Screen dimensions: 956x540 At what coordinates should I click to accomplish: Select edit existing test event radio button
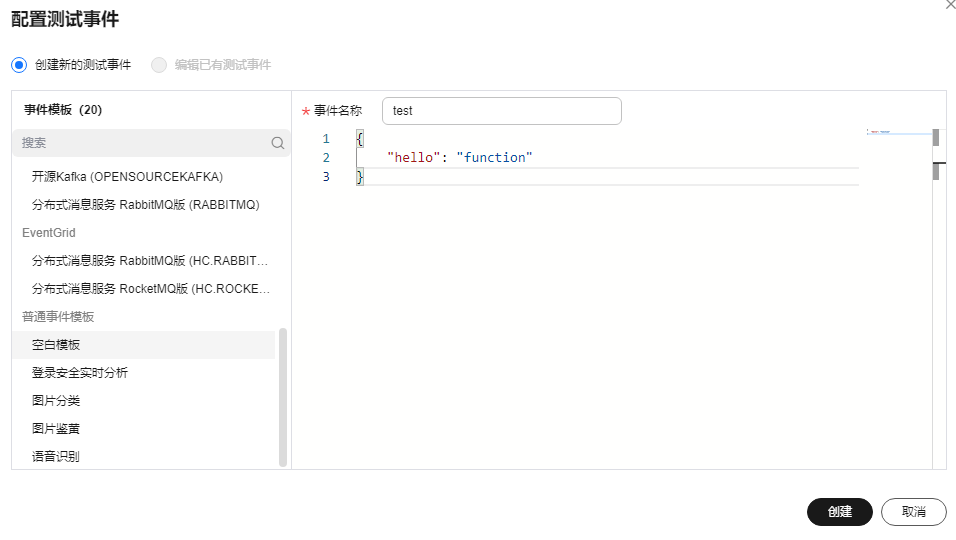coord(159,65)
